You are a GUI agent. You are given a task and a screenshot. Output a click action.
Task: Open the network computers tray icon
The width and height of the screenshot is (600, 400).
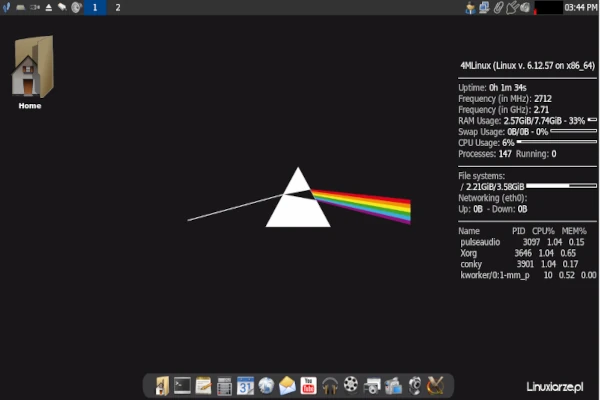tap(484, 8)
